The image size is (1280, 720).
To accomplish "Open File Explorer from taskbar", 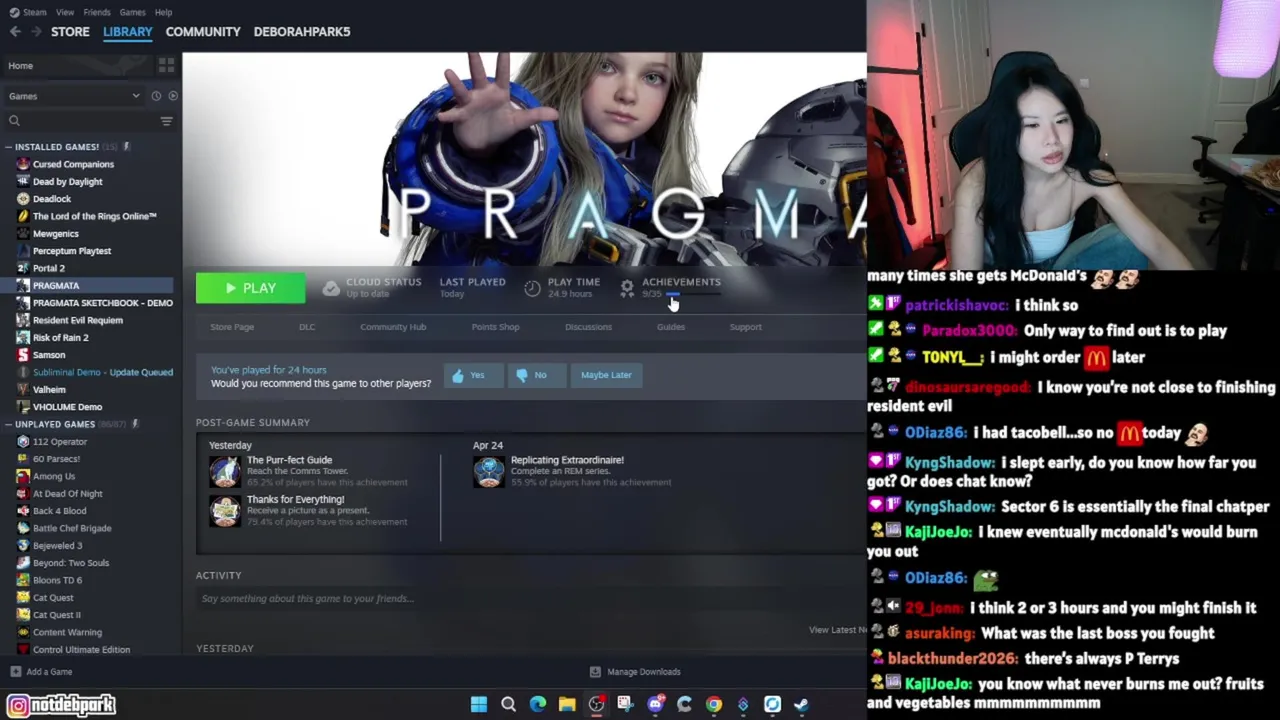I will pos(567,705).
